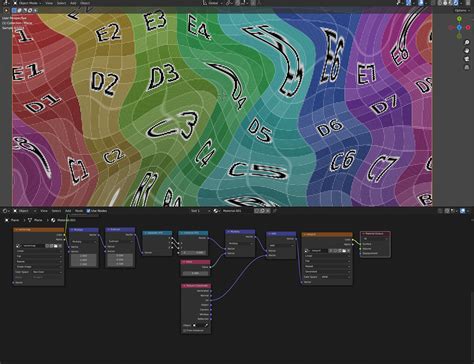The height and width of the screenshot is (364, 474).
Task: Click image browse icon in Image Texture node near Material Output
Action: coord(307,251)
